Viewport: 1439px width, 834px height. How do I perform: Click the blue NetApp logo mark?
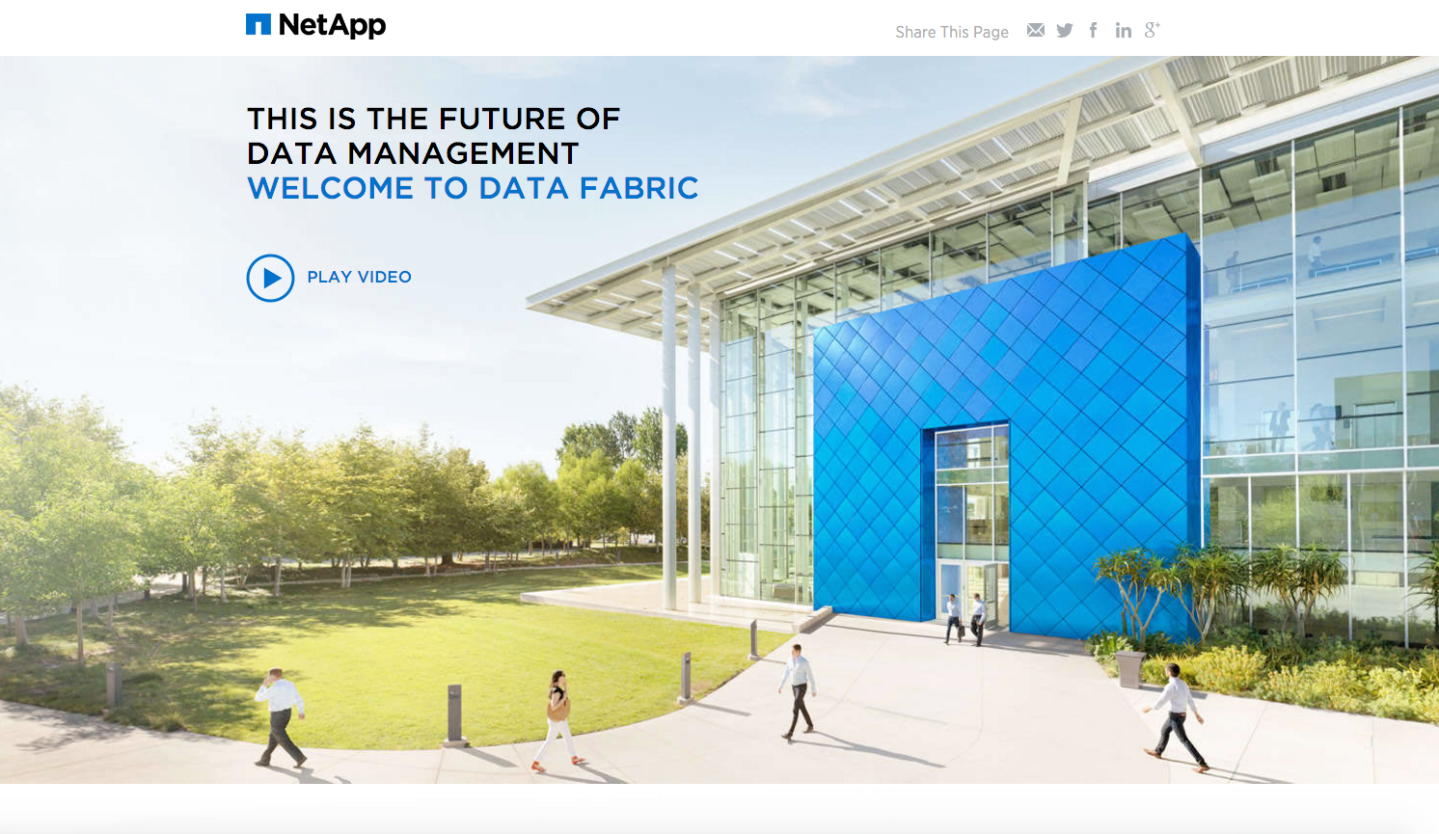point(258,25)
